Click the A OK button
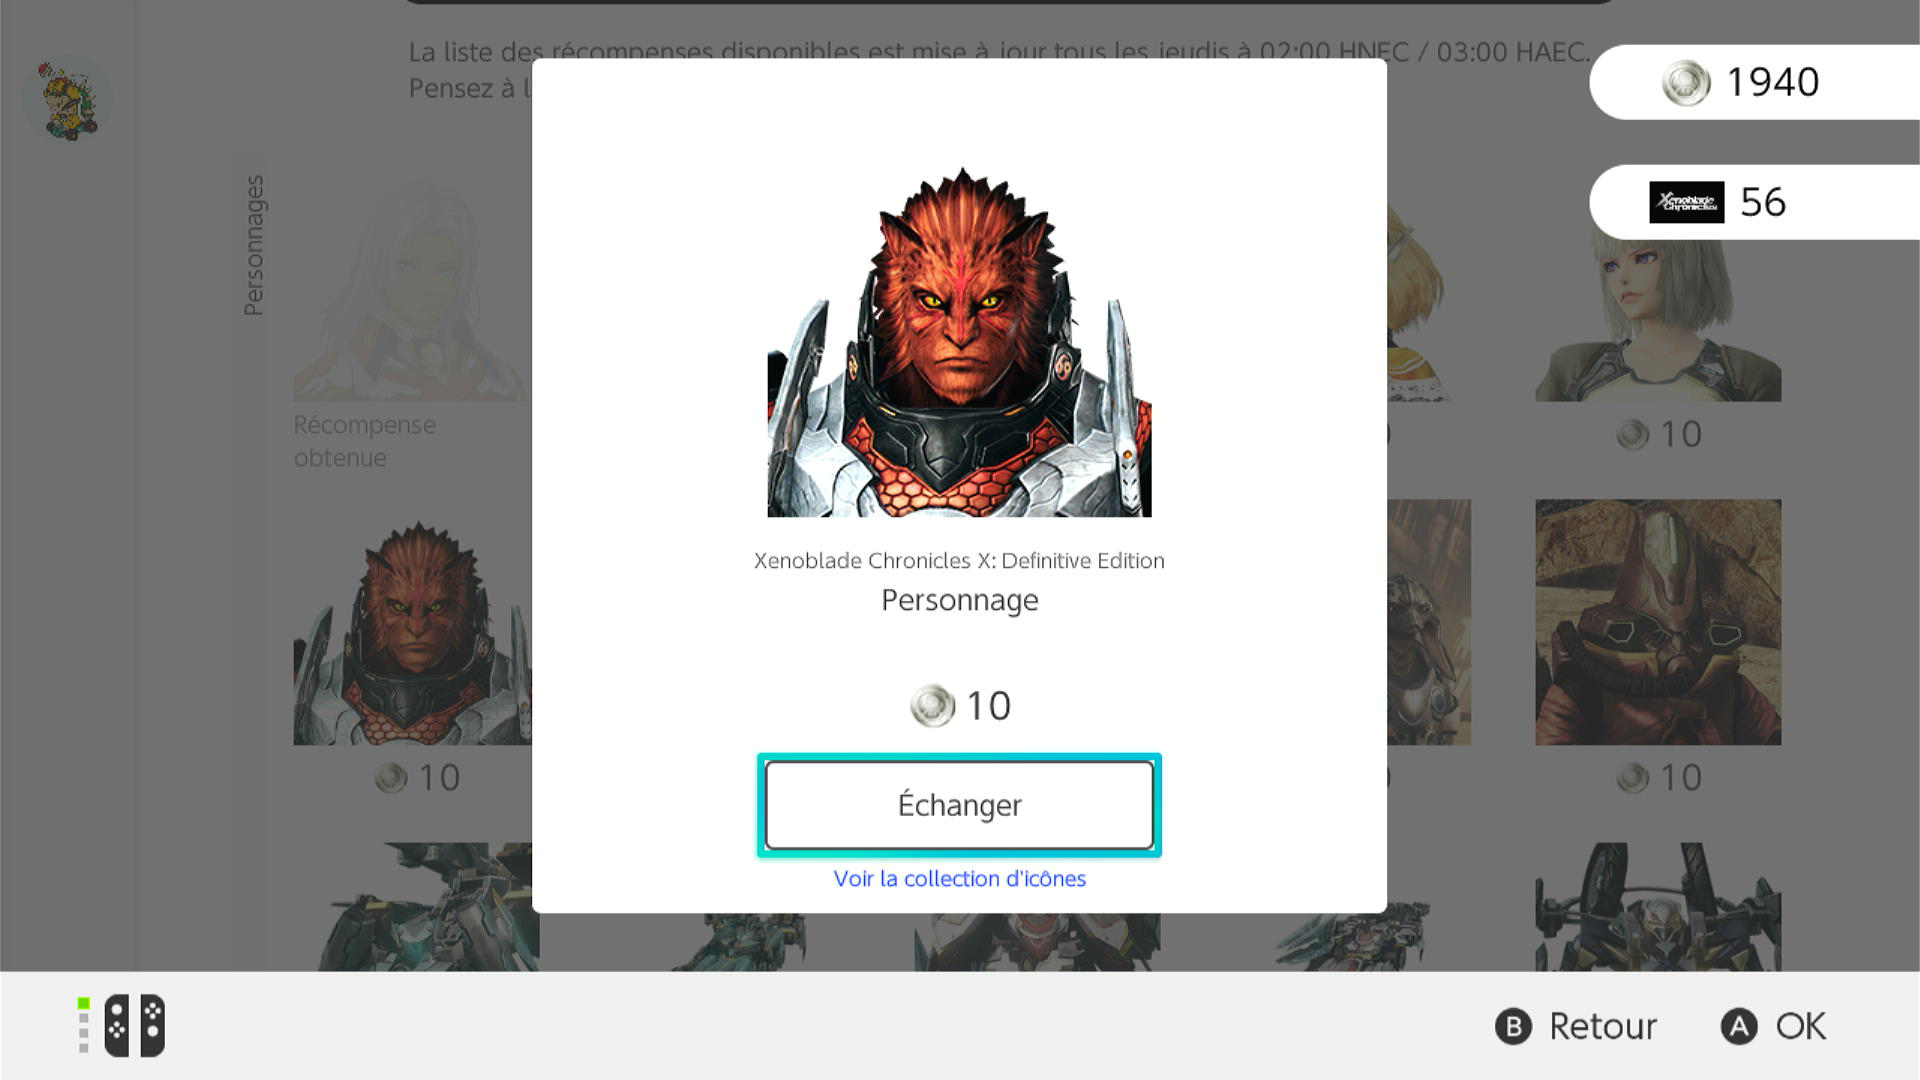1920x1080 pixels. [1774, 1027]
